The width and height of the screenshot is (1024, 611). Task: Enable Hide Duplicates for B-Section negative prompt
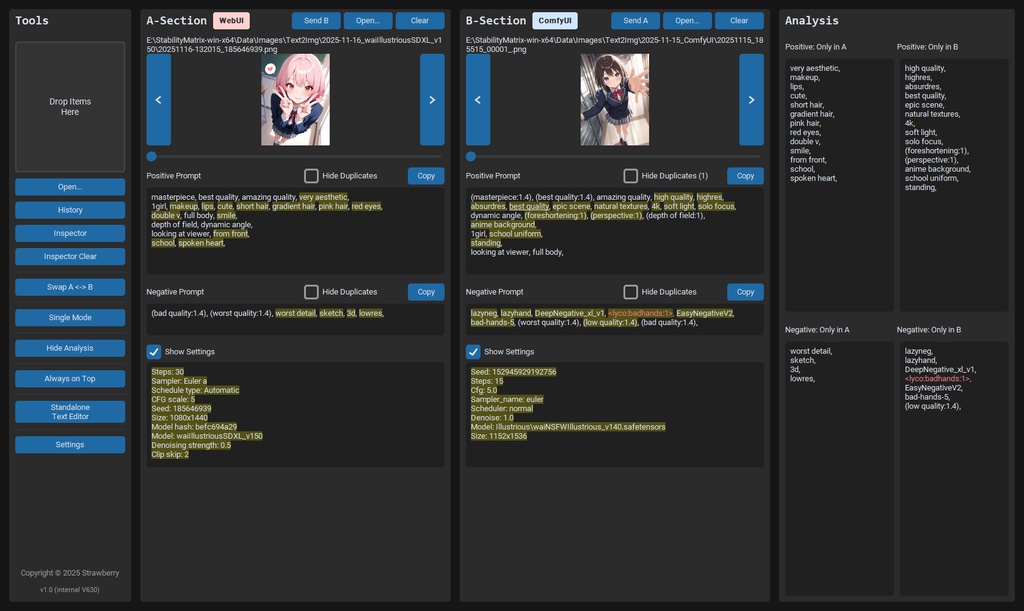[x=631, y=290]
